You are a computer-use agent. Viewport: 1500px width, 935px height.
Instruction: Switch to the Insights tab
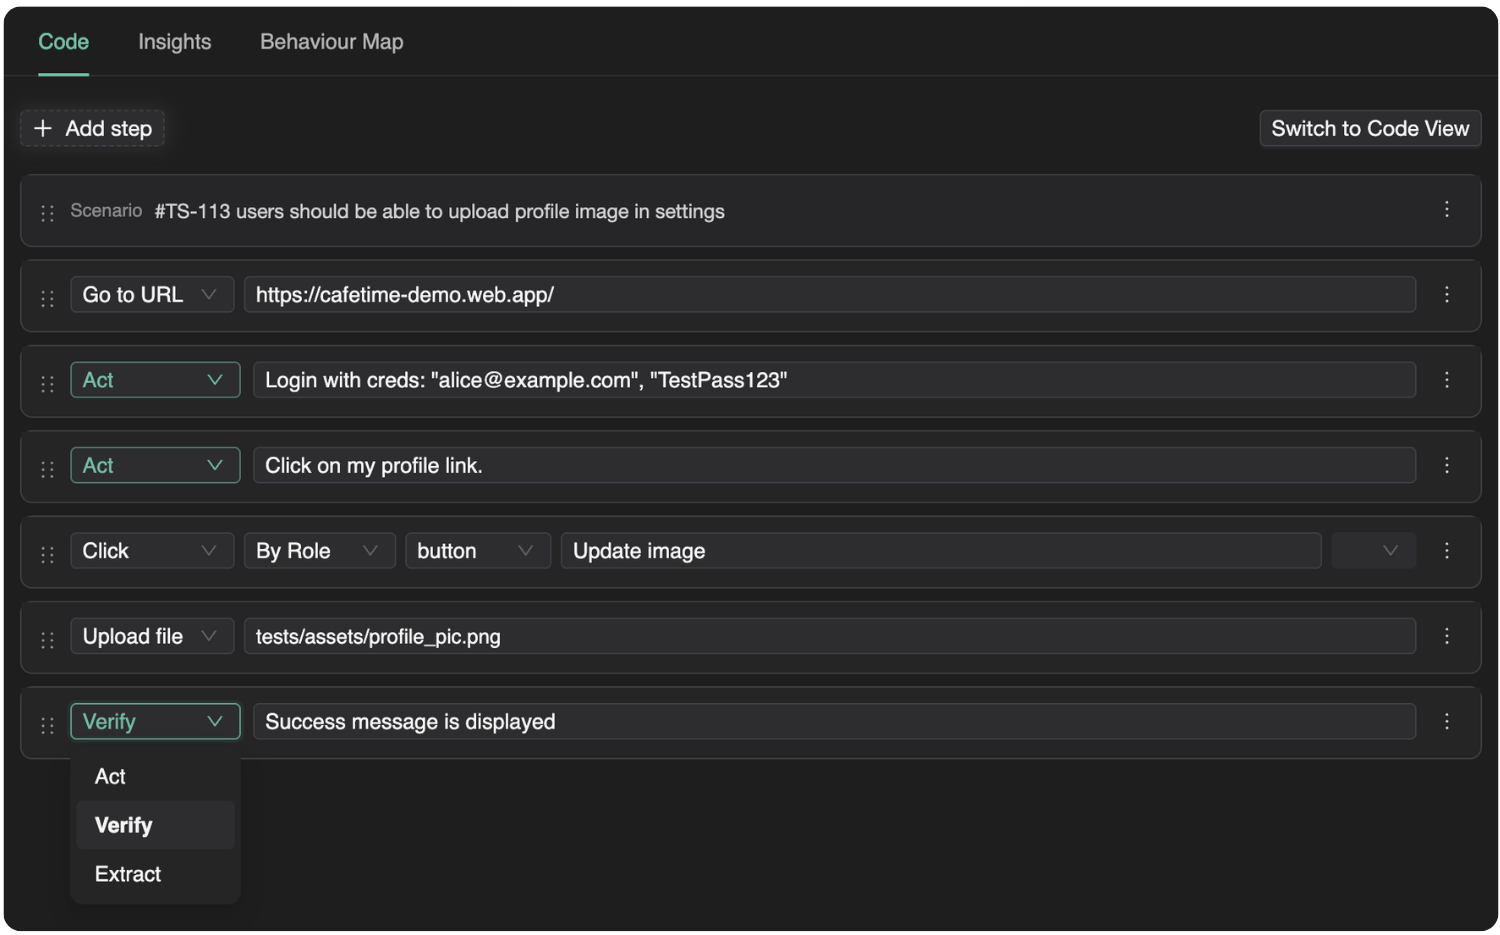point(174,41)
